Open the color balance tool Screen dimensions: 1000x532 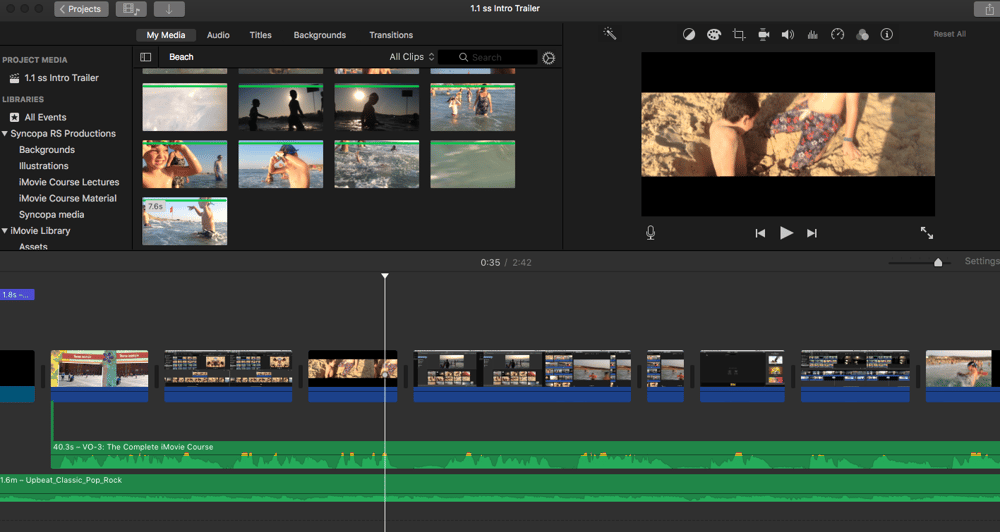689,34
